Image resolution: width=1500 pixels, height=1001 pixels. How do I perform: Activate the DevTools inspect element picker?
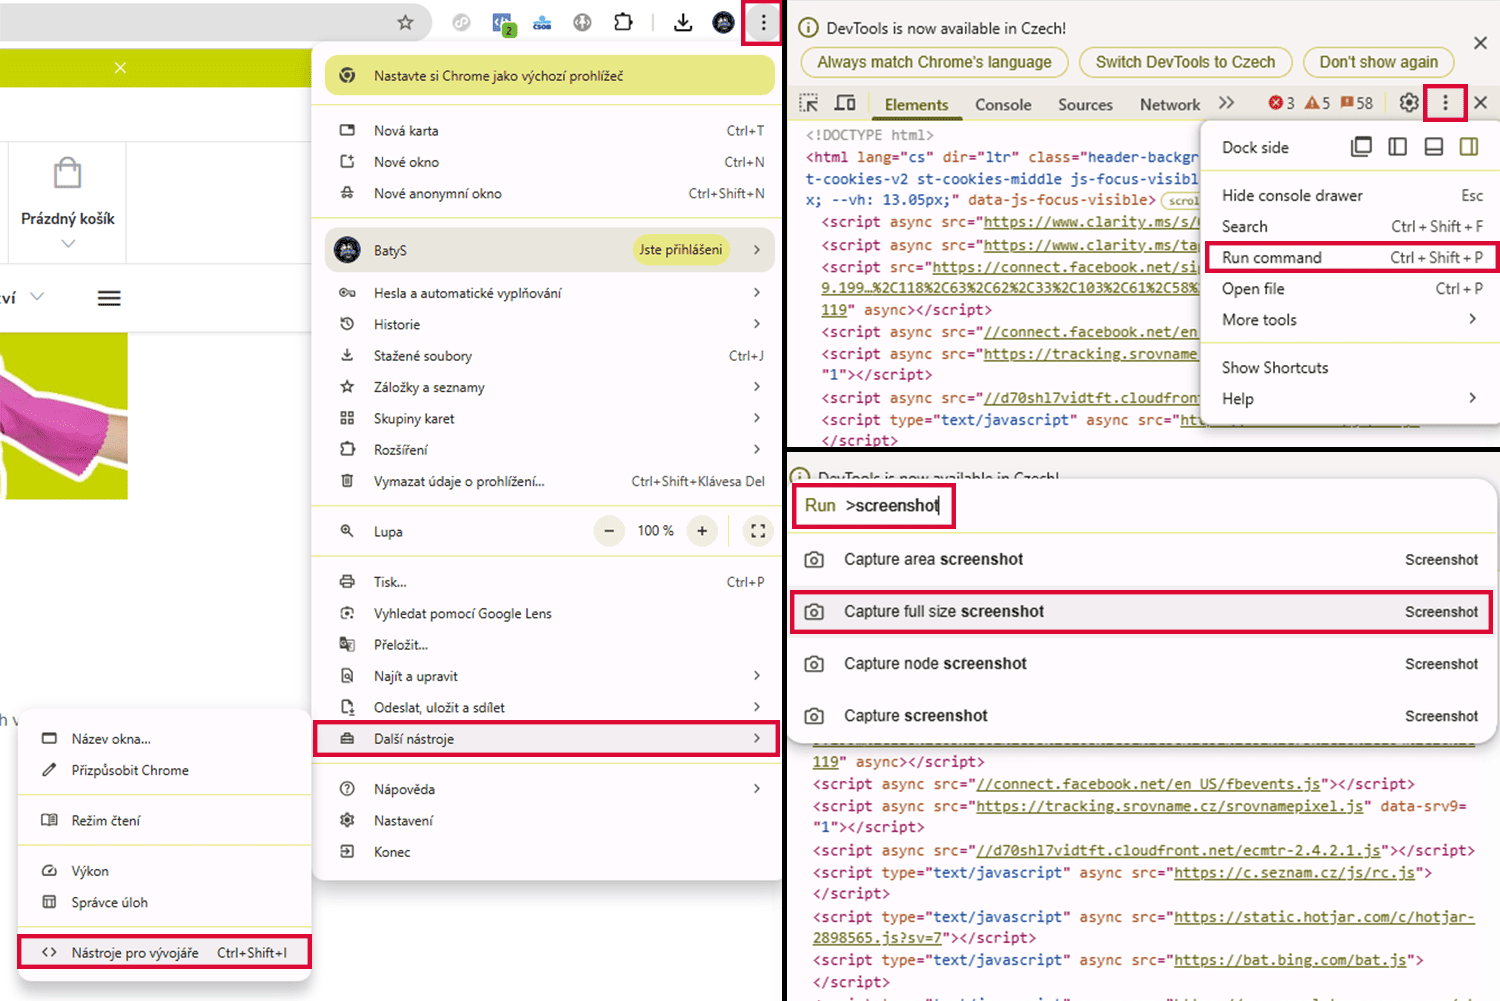click(809, 103)
